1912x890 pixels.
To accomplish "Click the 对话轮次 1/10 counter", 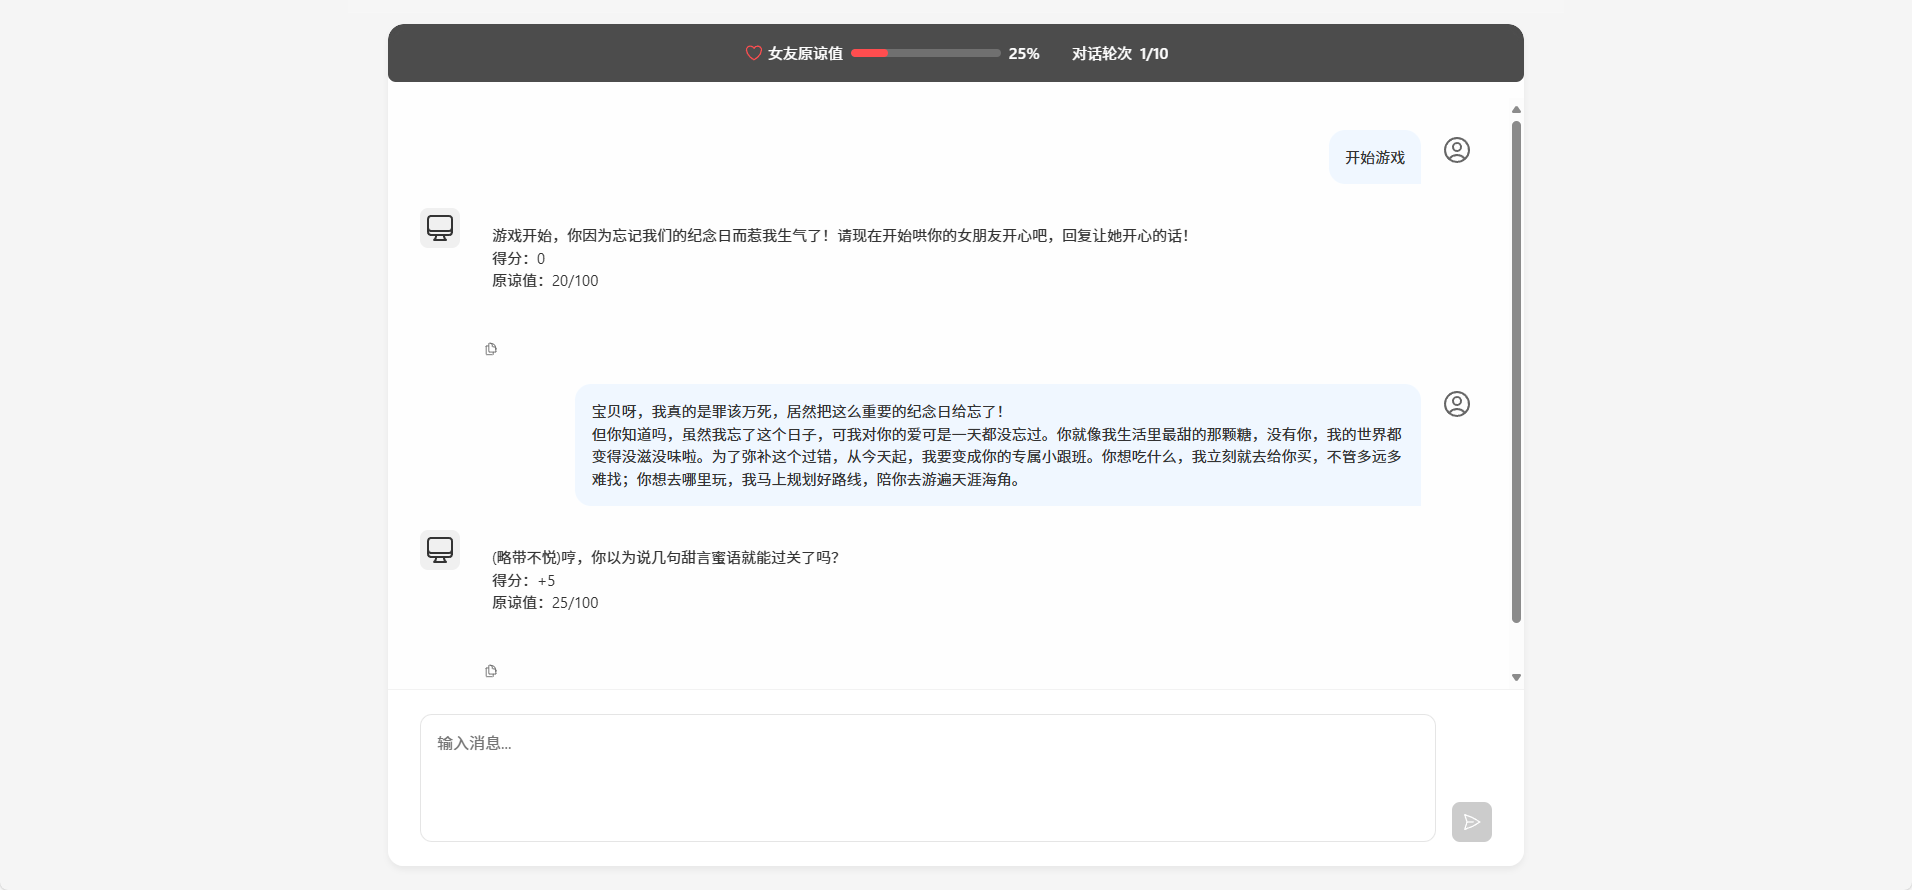I will [1120, 54].
